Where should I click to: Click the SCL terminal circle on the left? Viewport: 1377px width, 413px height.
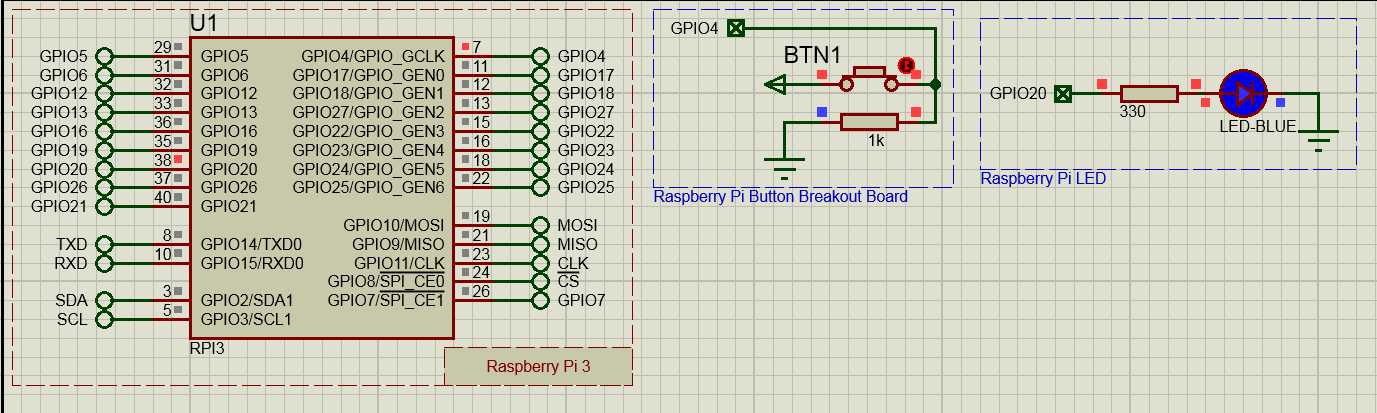tap(105, 319)
